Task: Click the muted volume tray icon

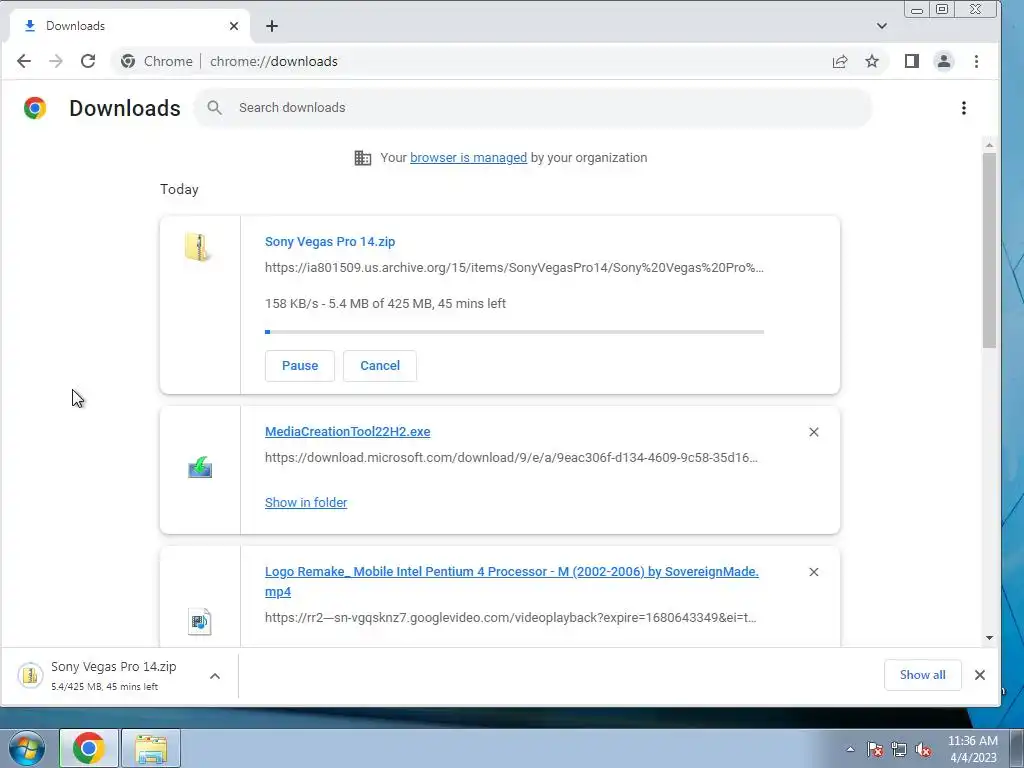Action: pyautogui.click(x=923, y=750)
